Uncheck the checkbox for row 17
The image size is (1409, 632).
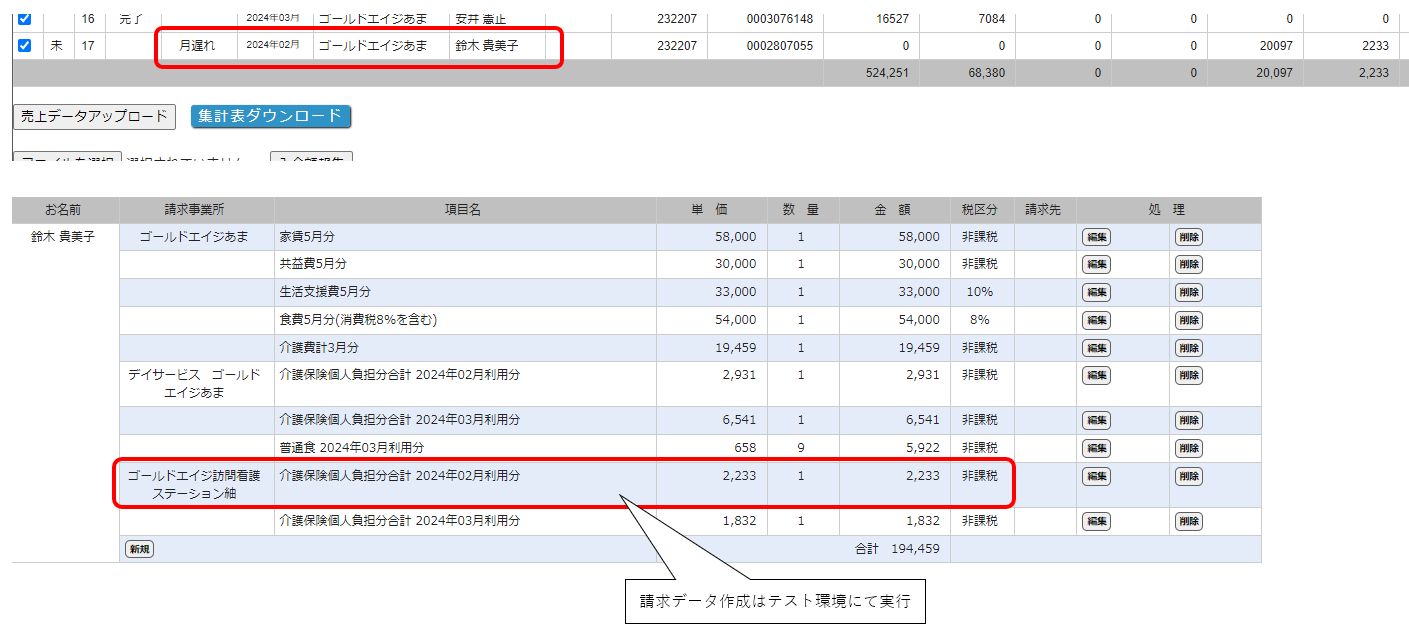(x=25, y=45)
